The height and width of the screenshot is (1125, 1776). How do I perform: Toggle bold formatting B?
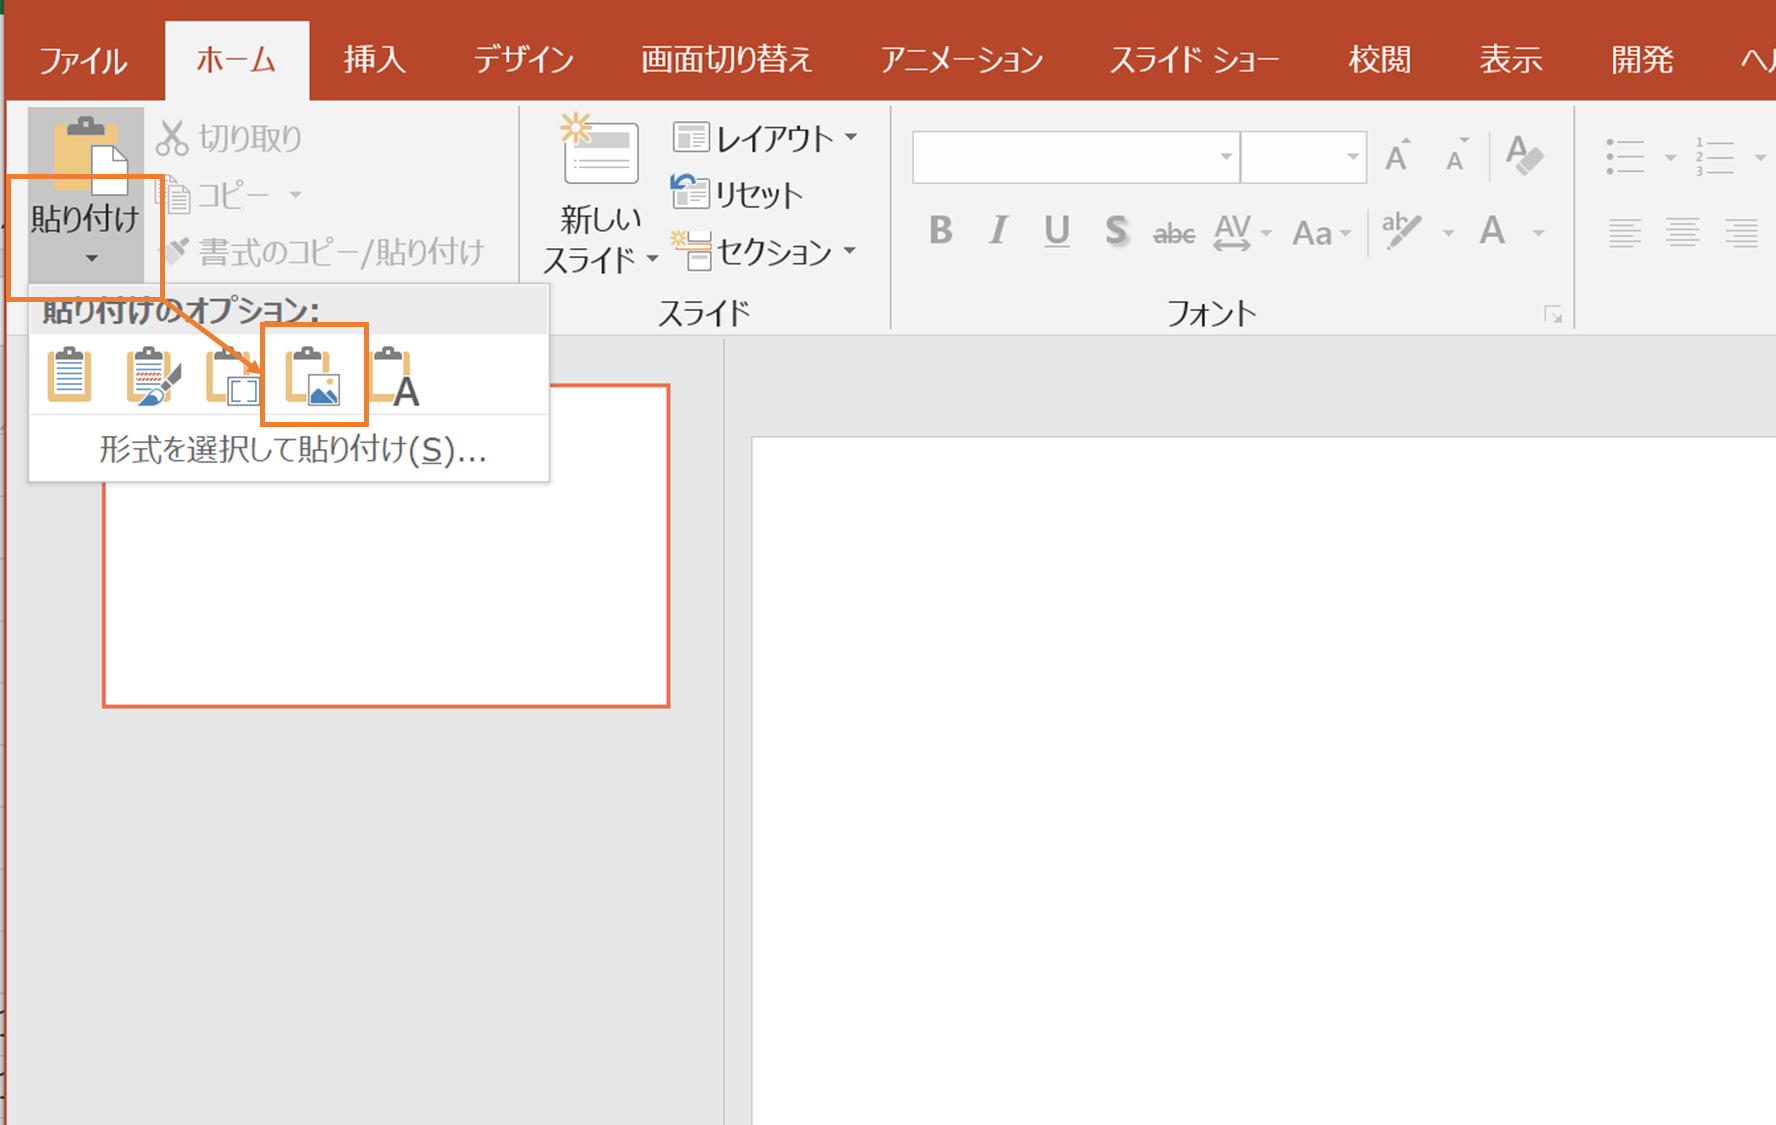click(x=940, y=231)
